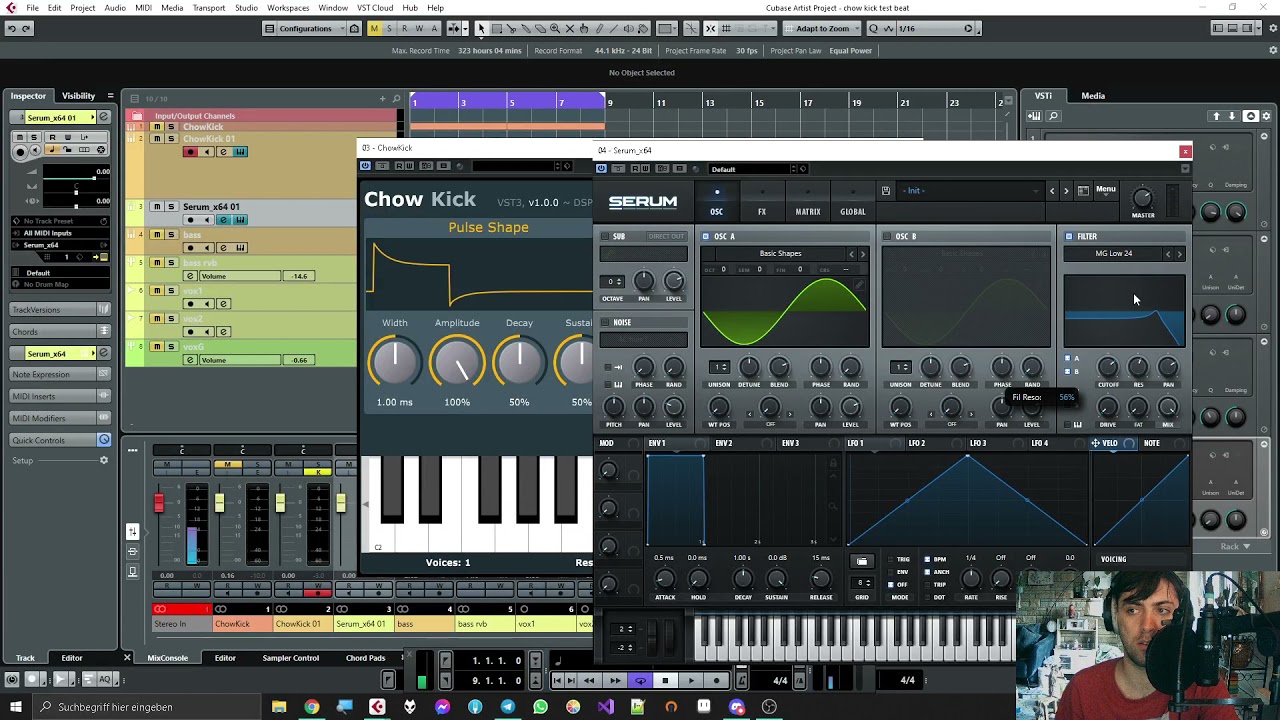Select the next OSC A wavetable
The image size is (1280, 720).
click(863, 254)
